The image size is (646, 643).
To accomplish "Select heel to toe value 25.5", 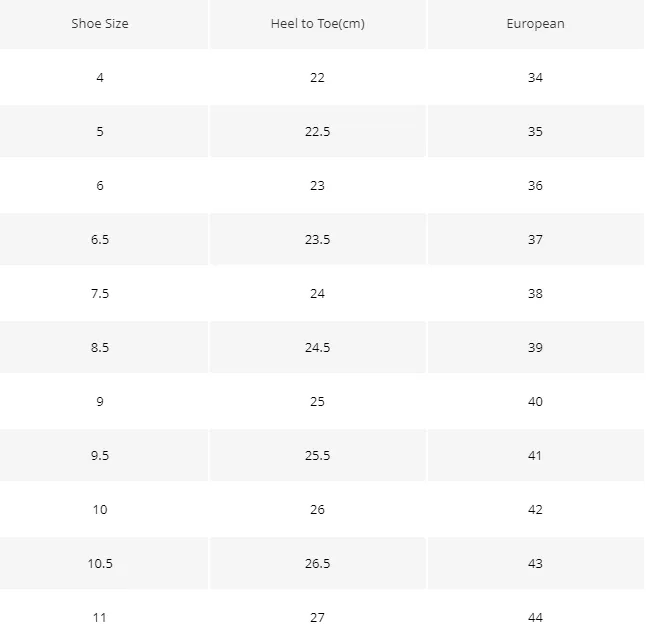I will coord(318,455).
